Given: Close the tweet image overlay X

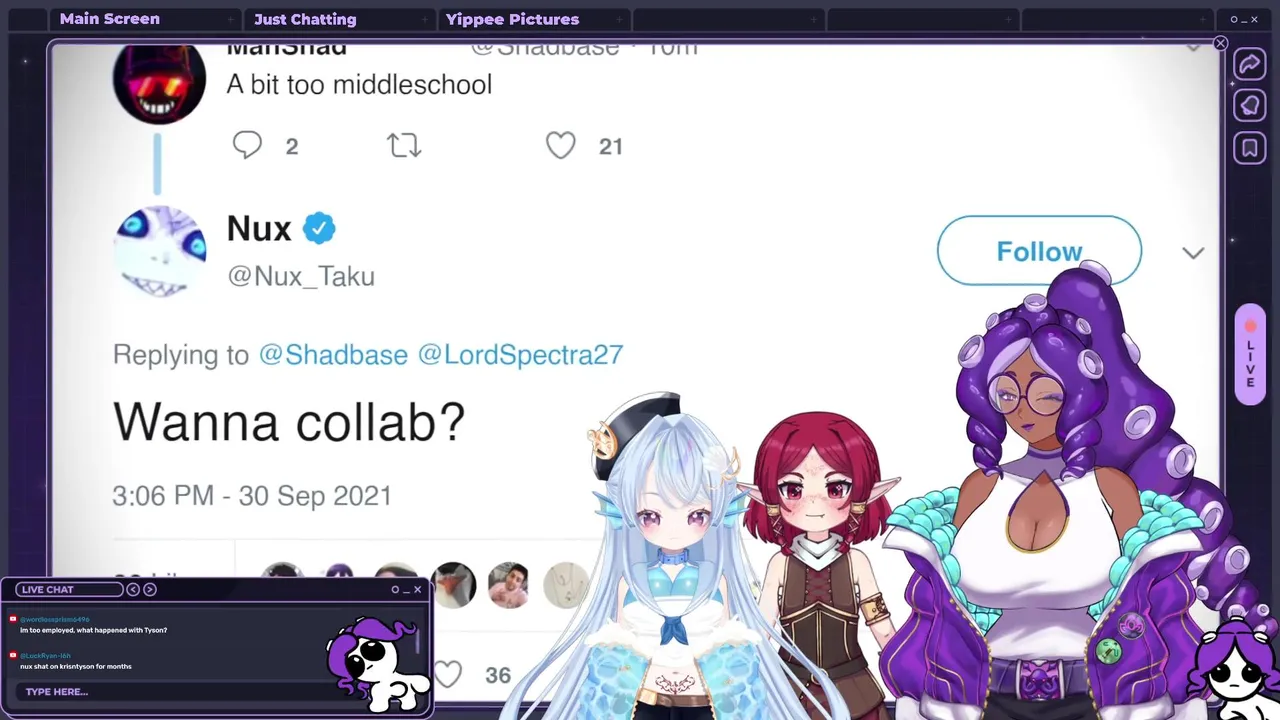Looking at the screenshot, I should coord(1220,44).
